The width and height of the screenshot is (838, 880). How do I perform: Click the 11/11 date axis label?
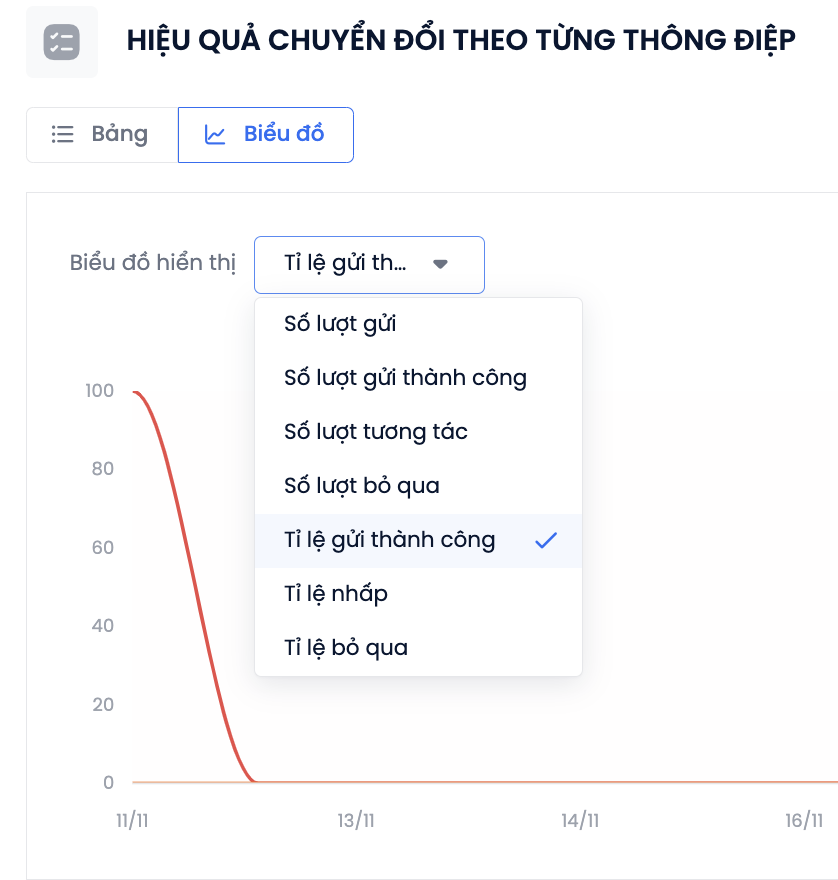point(132,821)
